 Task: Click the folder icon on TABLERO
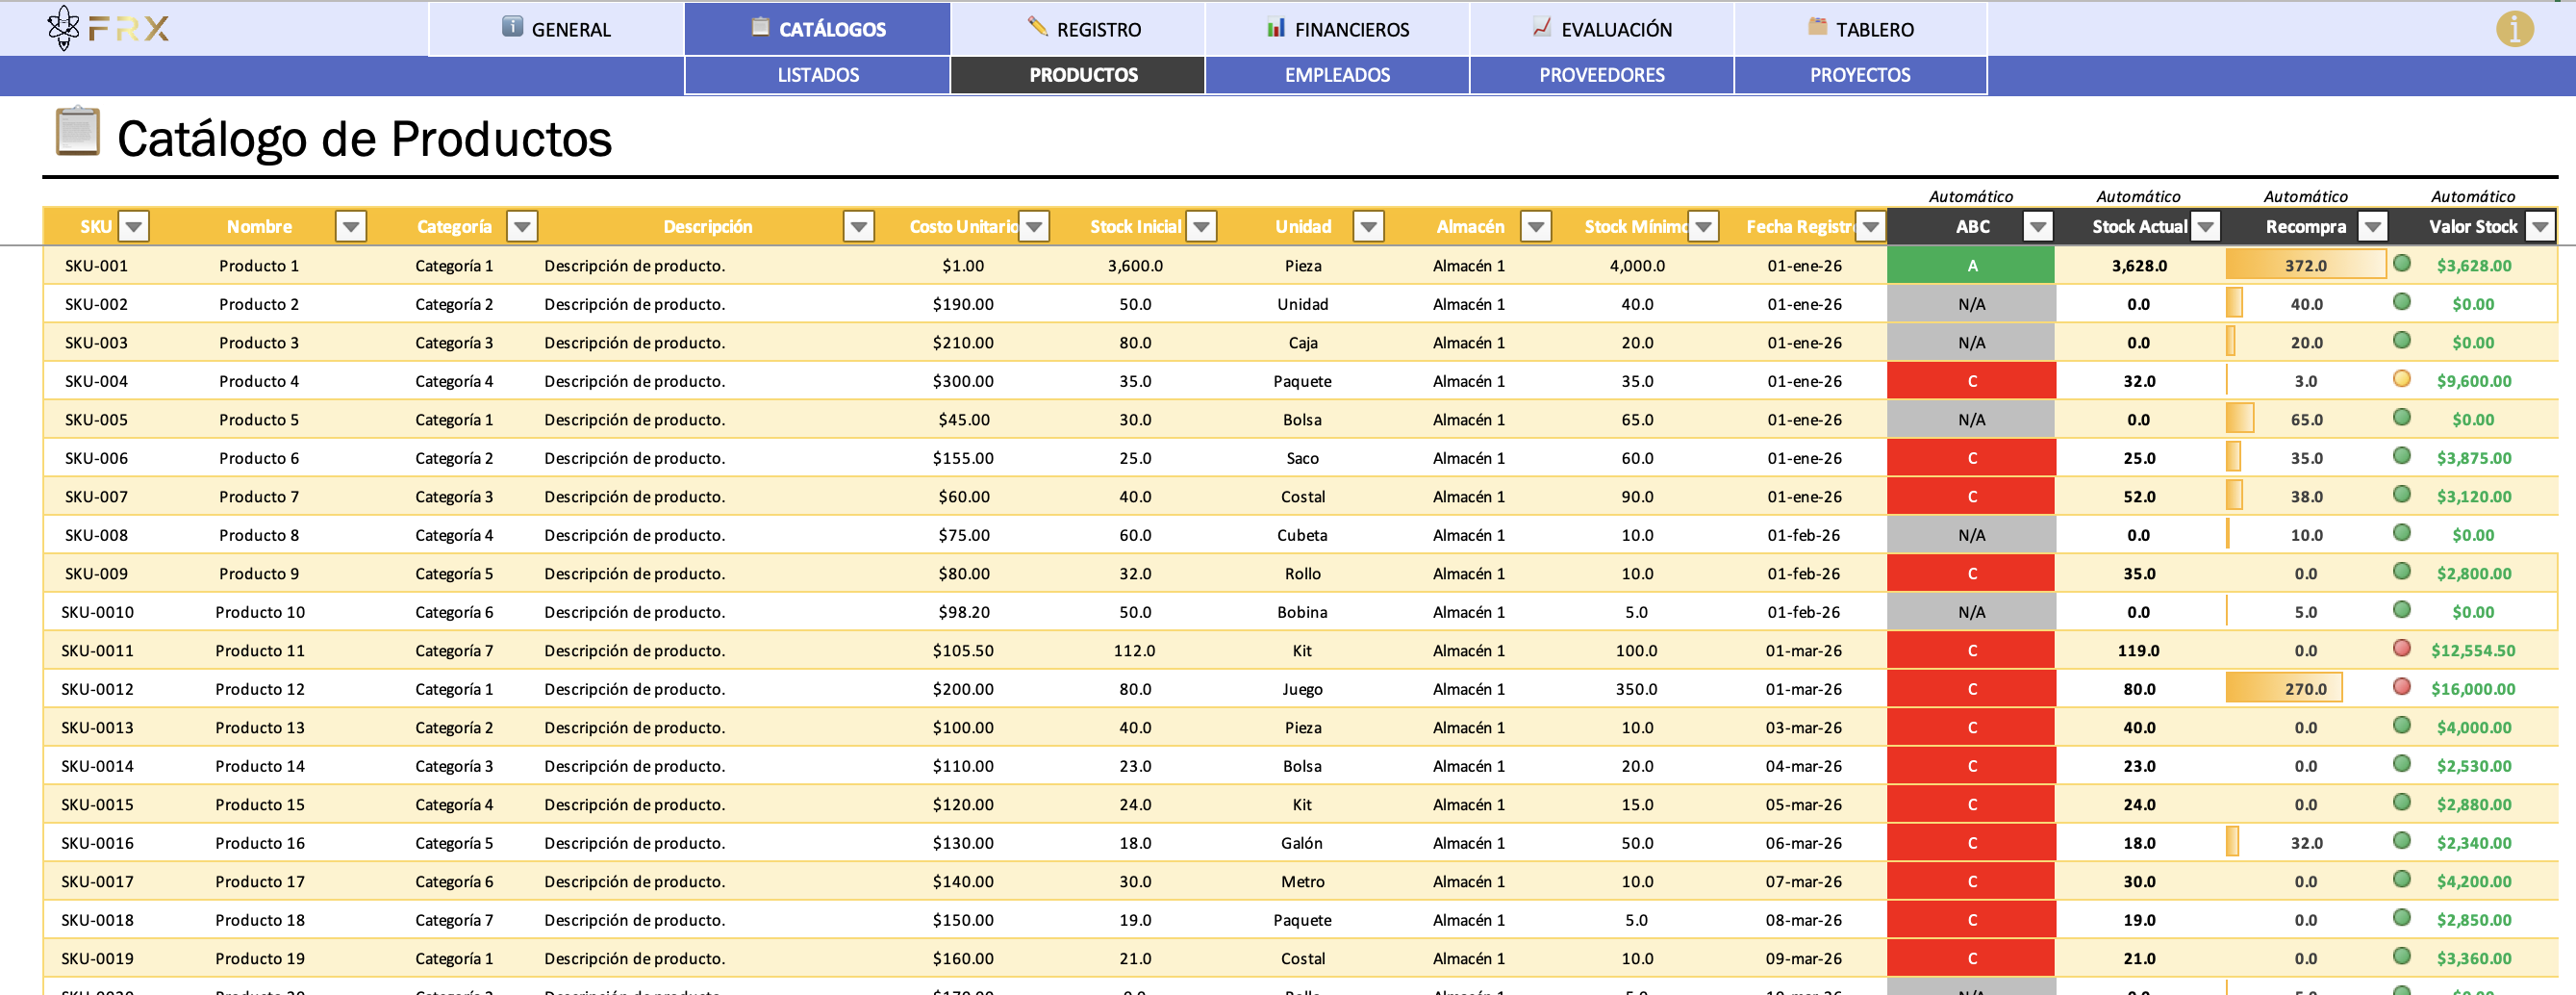[x=1817, y=27]
